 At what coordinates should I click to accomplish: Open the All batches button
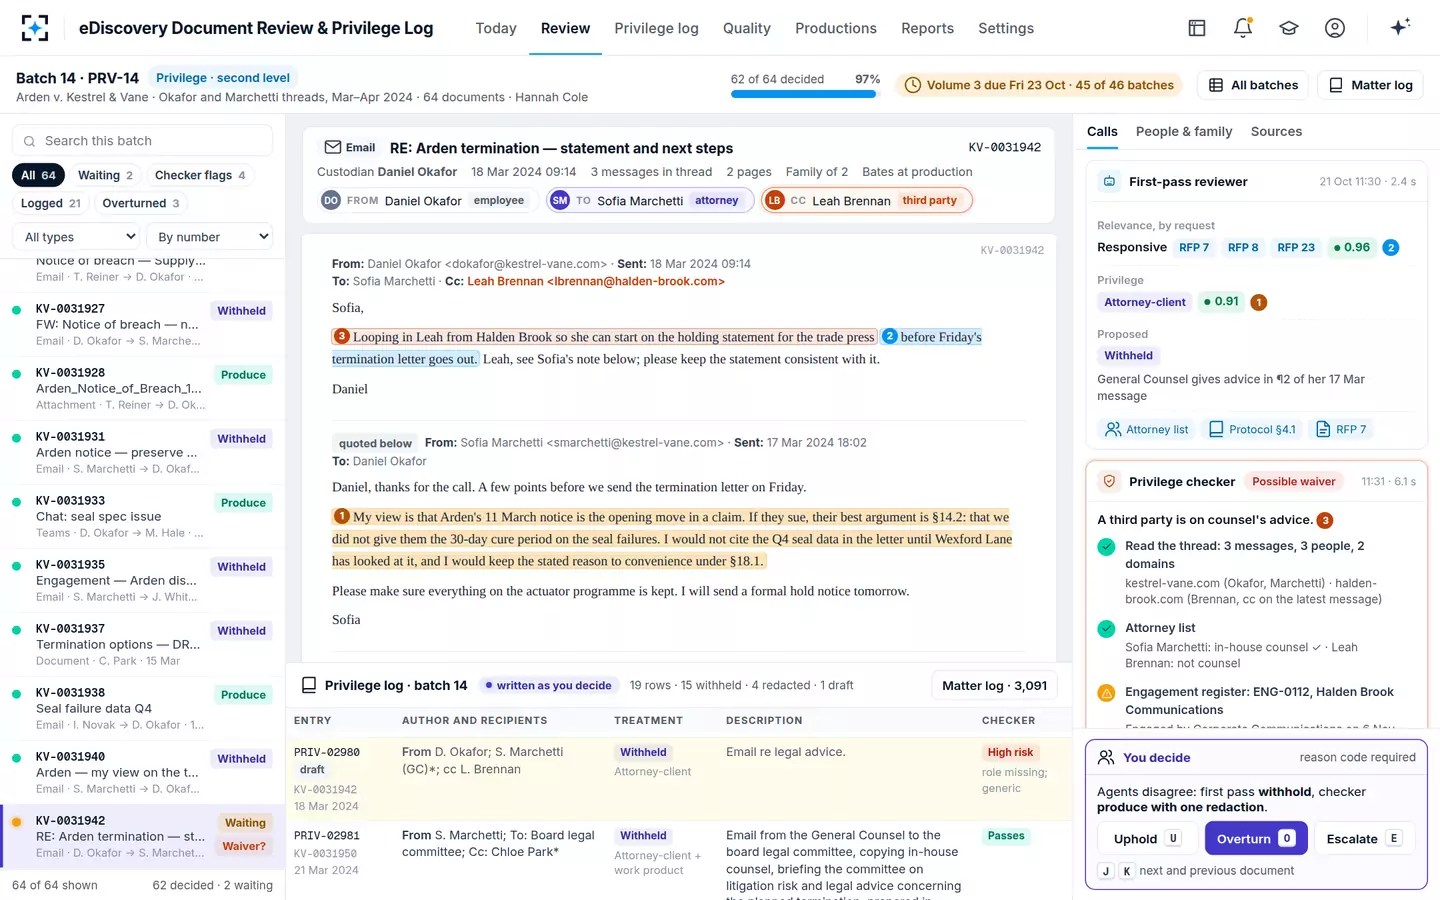click(x=1254, y=85)
